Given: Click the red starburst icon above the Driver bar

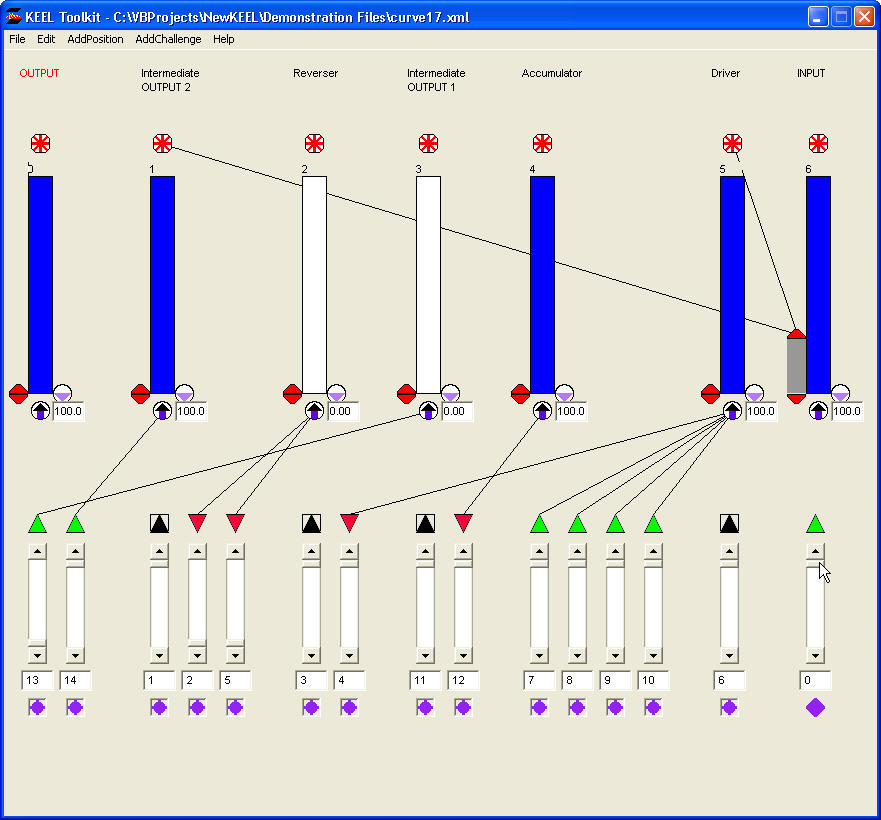Looking at the screenshot, I should pos(732,143).
